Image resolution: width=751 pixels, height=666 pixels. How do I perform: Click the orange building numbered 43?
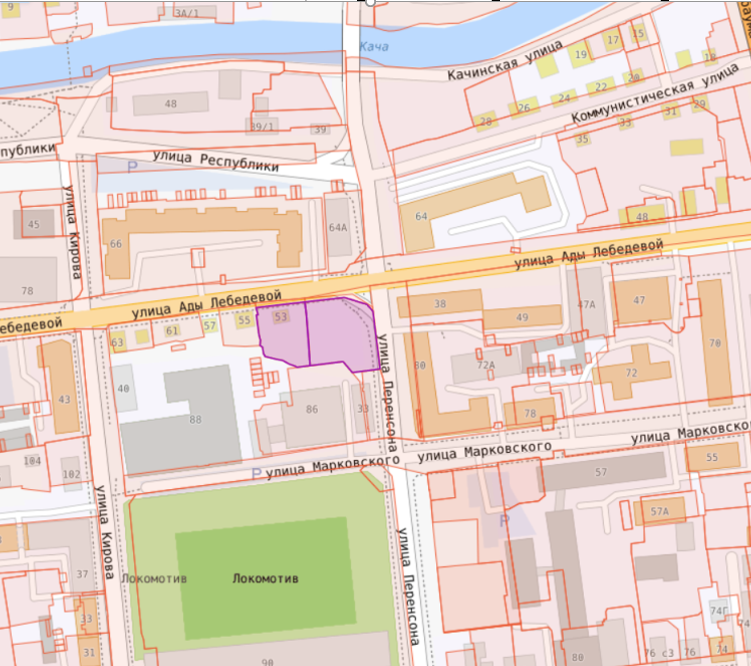pyautogui.click(x=65, y=399)
